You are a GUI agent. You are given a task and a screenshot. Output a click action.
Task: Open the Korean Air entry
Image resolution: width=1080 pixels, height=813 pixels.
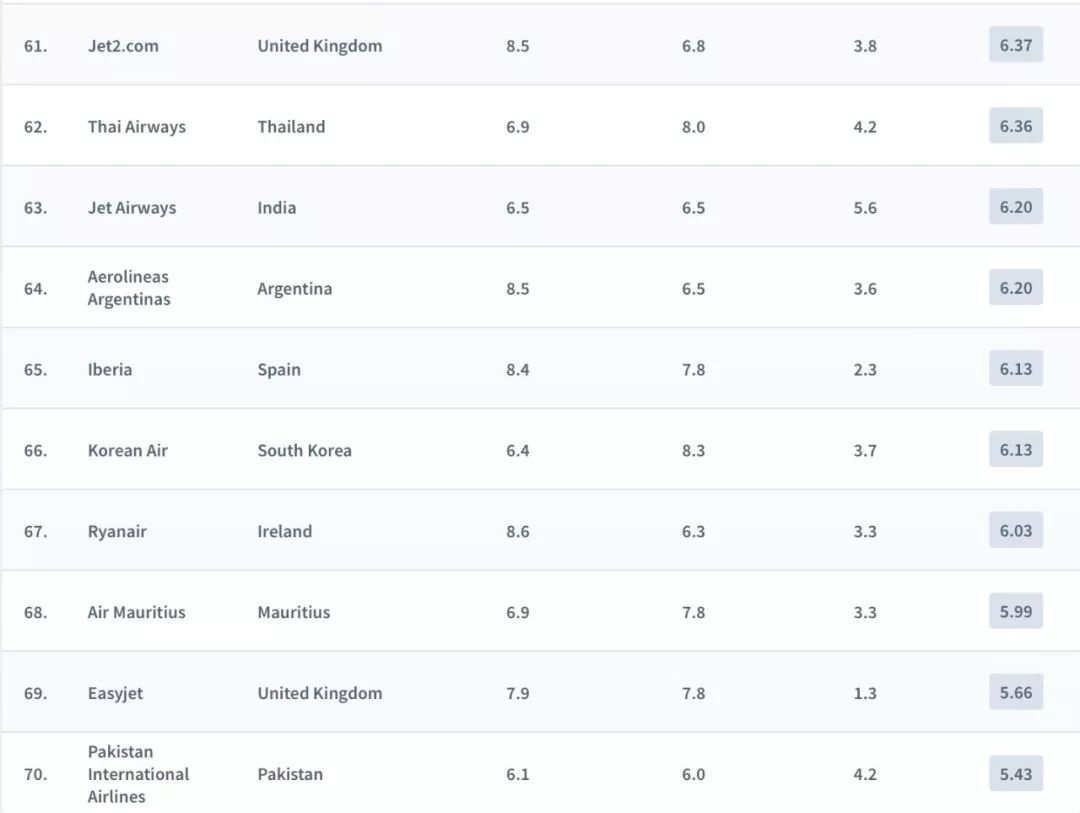(127, 451)
